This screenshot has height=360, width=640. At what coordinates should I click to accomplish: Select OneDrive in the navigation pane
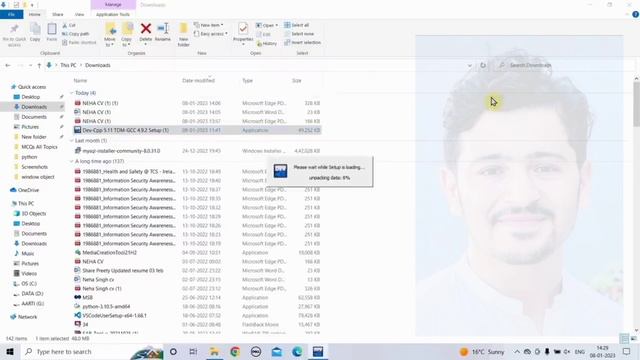(28, 190)
